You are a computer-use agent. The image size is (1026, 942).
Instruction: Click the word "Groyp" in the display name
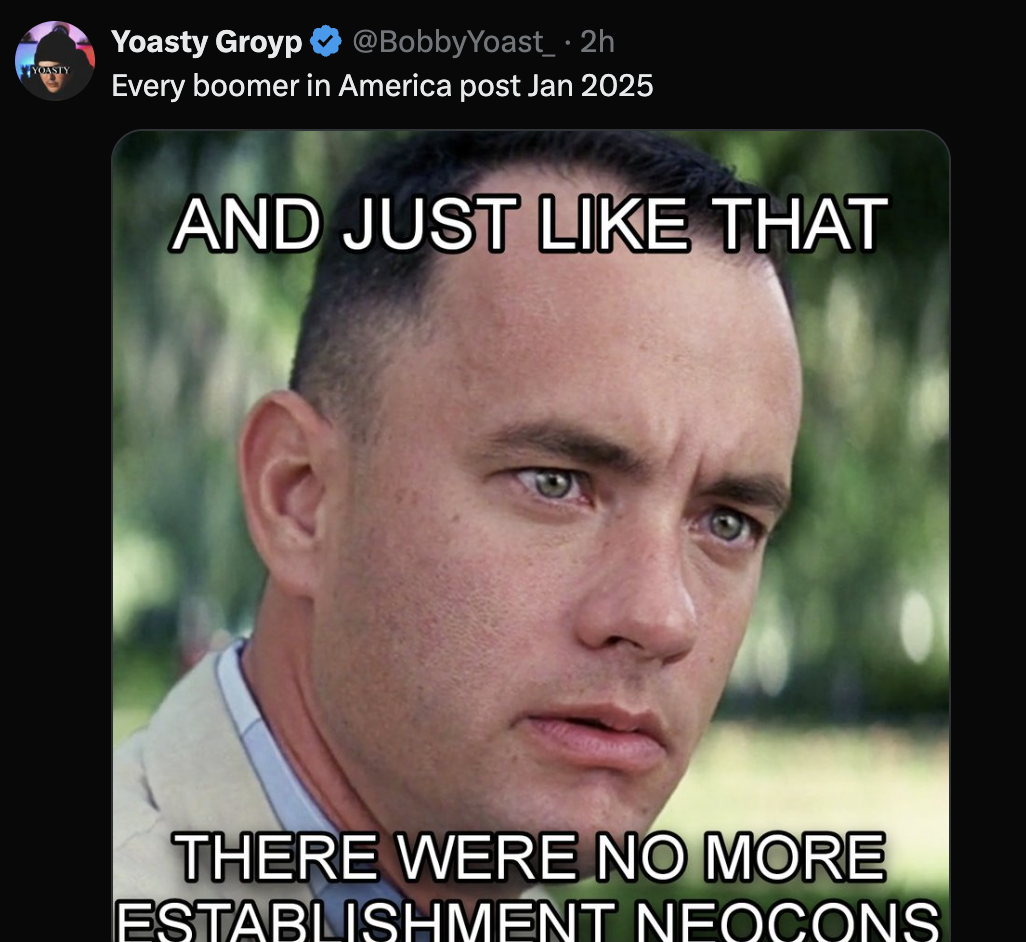[x=258, y=43]
